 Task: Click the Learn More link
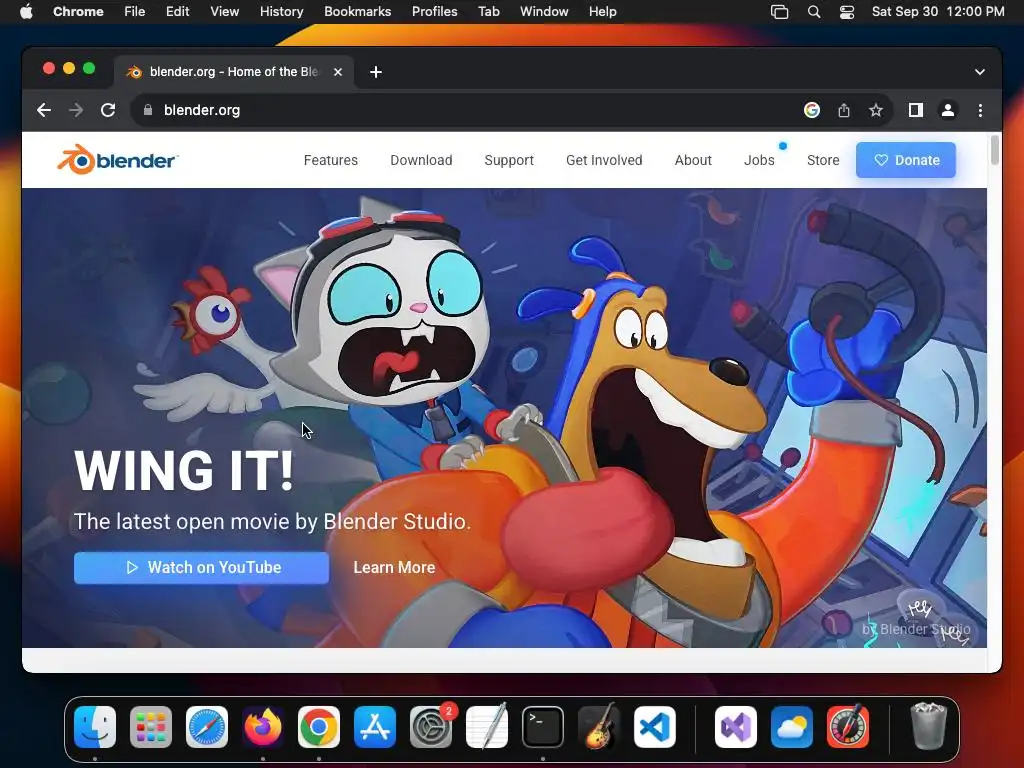[x=394, y=568]
